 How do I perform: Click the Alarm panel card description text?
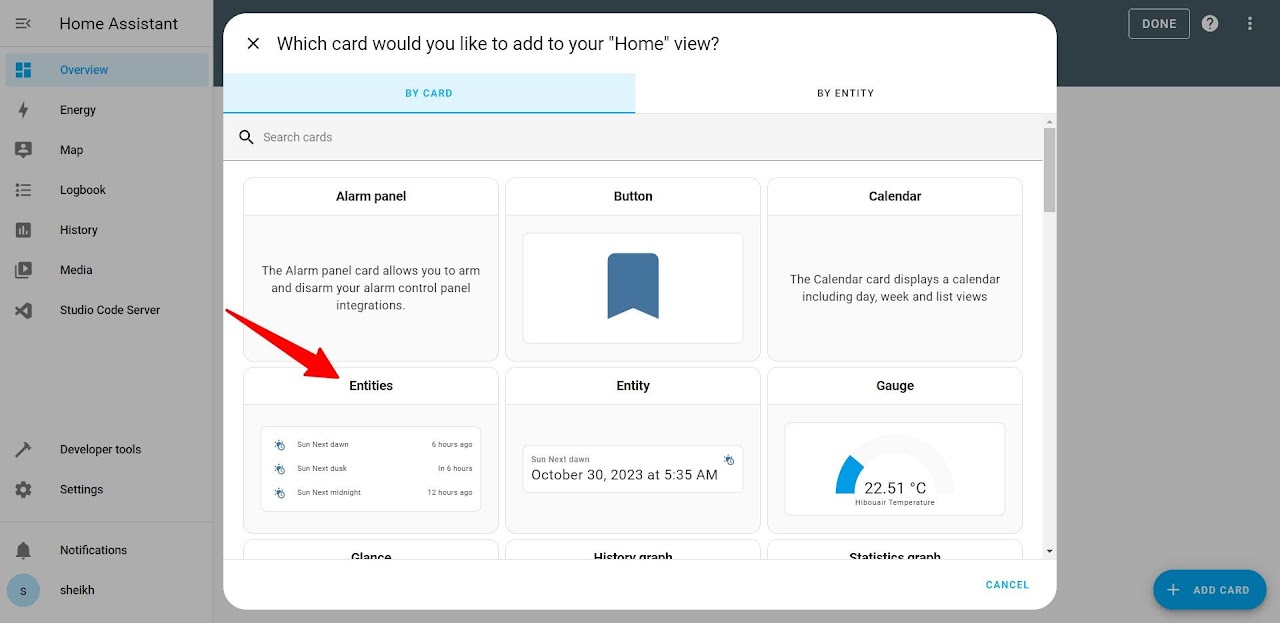(x=371, y=288)
